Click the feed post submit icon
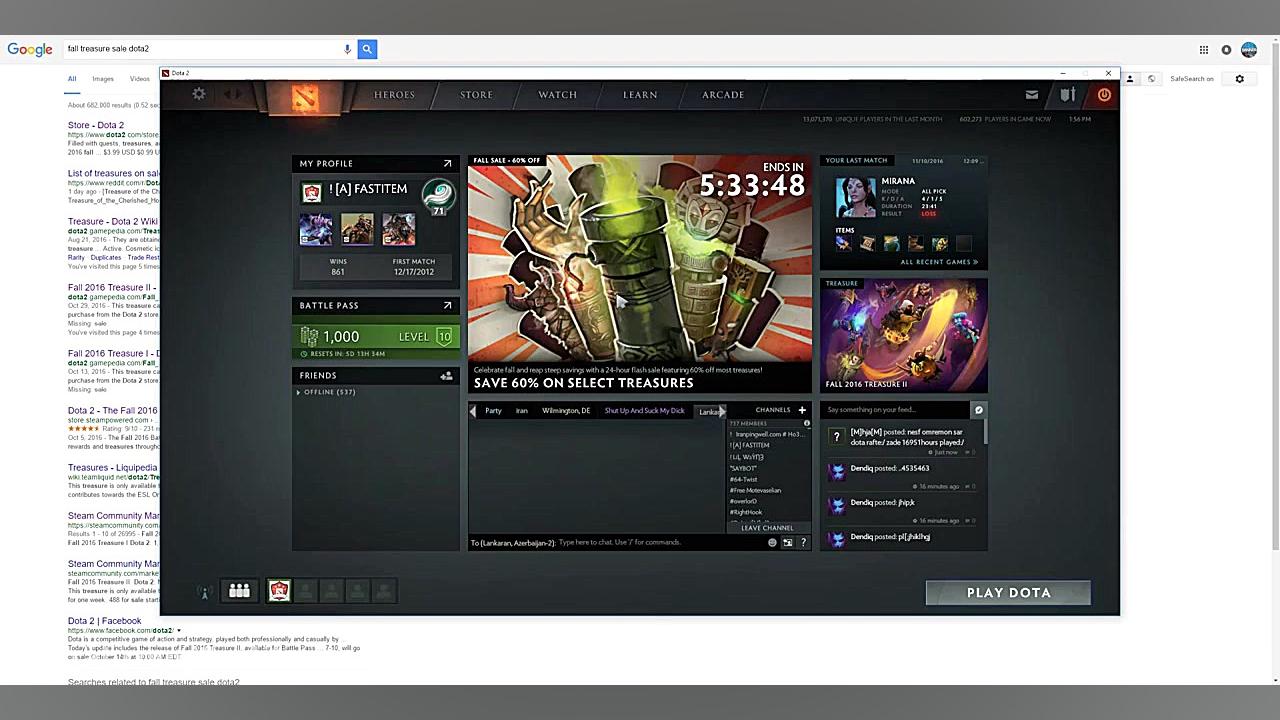The width and height of the screenshot is (1280, 720). pos(979,410)
